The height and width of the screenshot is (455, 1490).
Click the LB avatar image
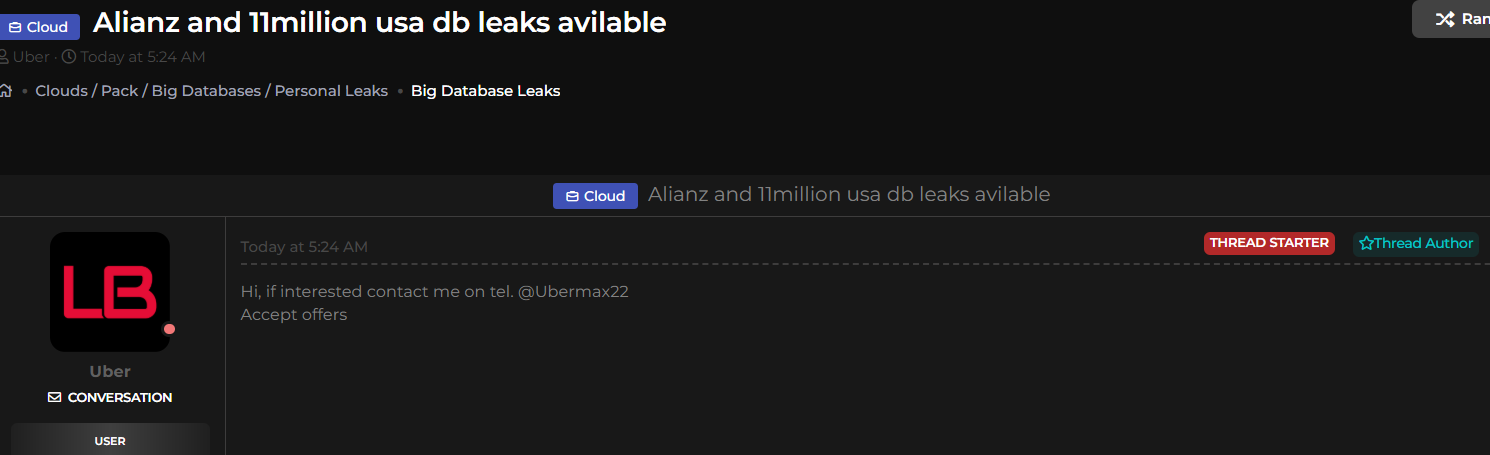pyautogui.click(x=110, y=291)
